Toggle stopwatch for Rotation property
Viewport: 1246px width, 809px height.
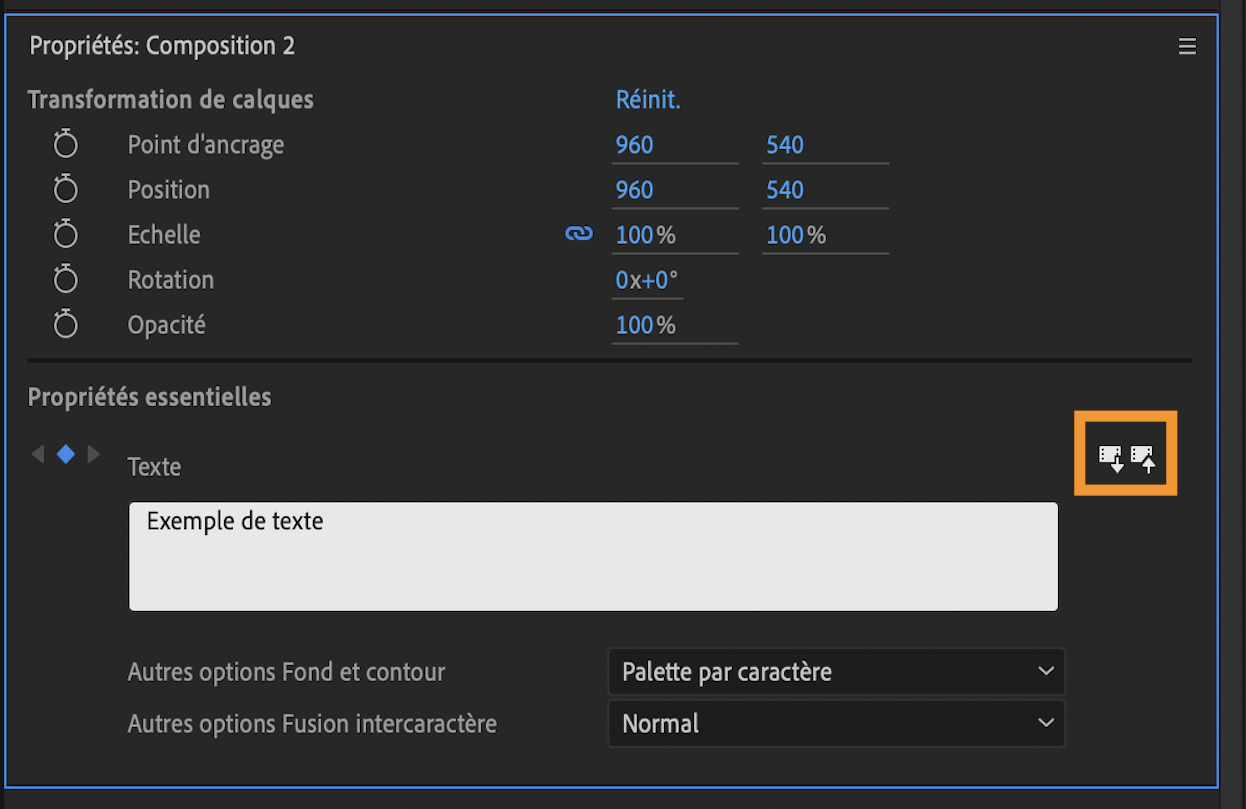(65, 280)
